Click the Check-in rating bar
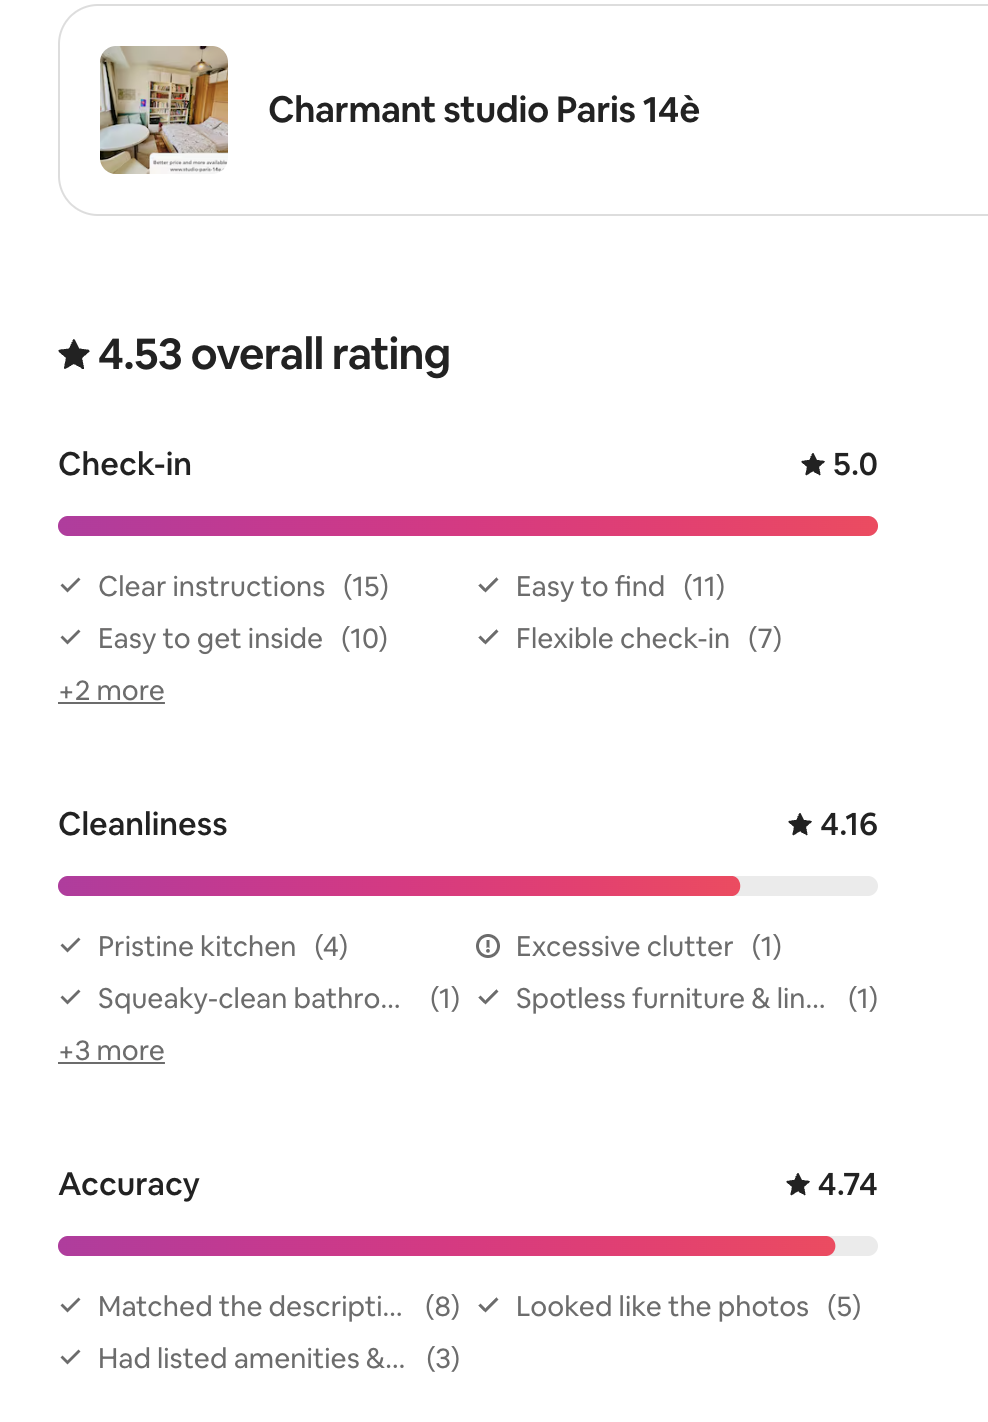988x1422 pixels. (468, 526)
